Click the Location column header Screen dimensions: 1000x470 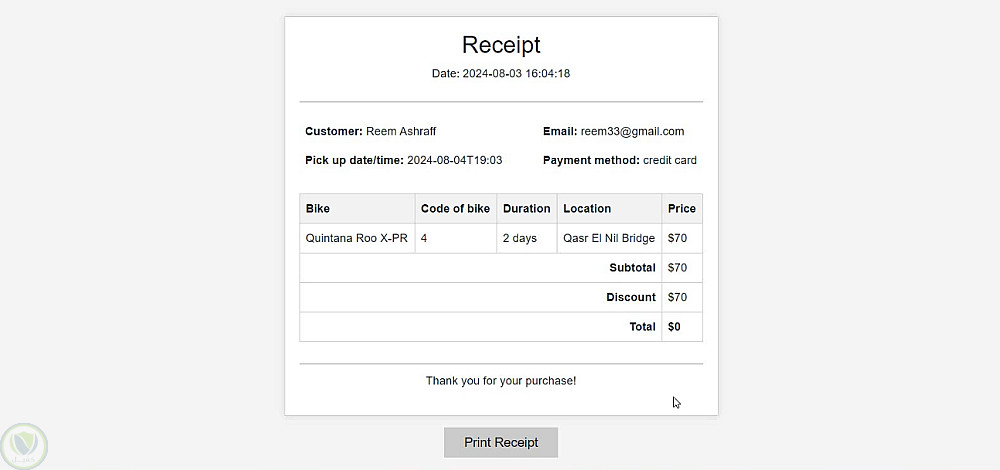pyautogui.click(x=587, y=209)
